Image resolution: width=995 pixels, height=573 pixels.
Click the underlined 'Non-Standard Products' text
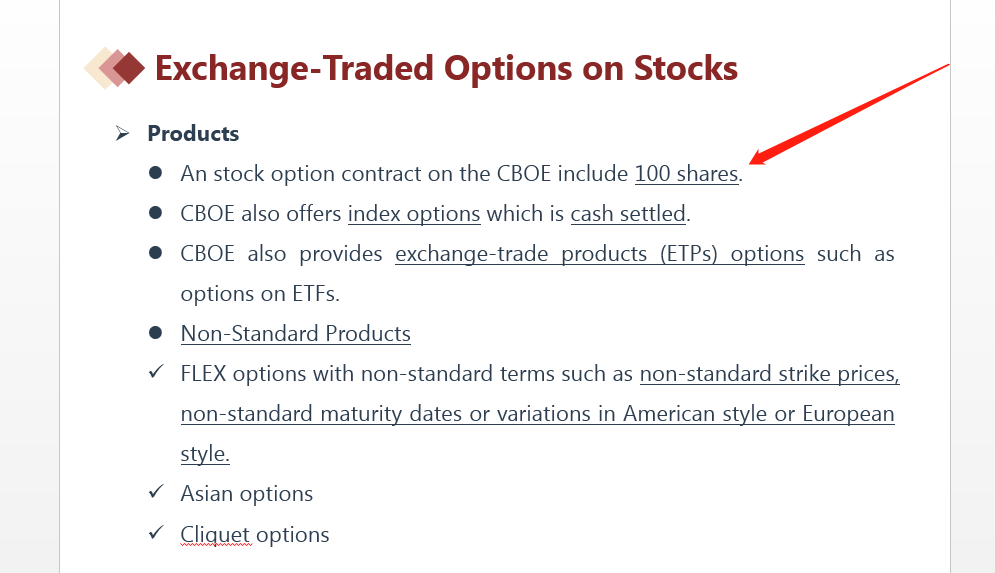[x=295, y=333]
